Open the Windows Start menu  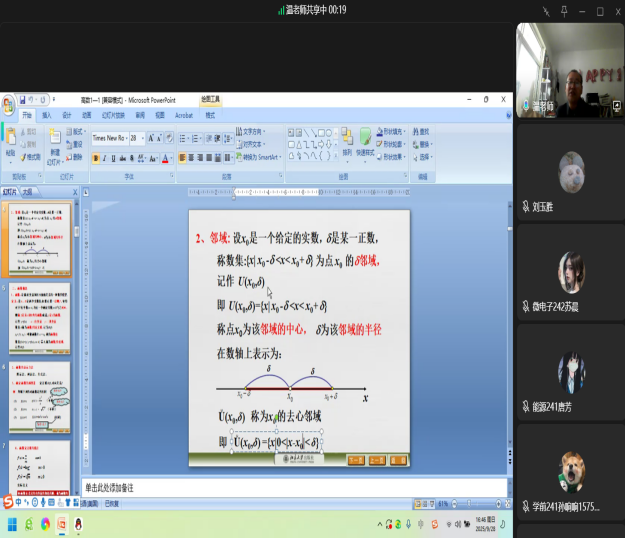pos(13,524)
